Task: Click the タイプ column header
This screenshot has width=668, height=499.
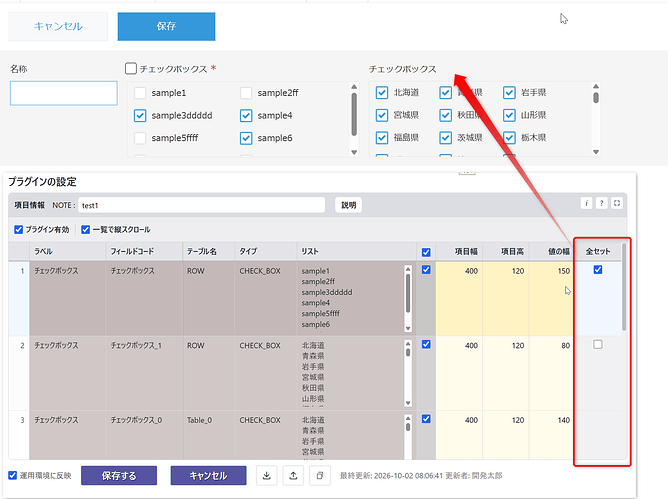Action: [265, 251]
